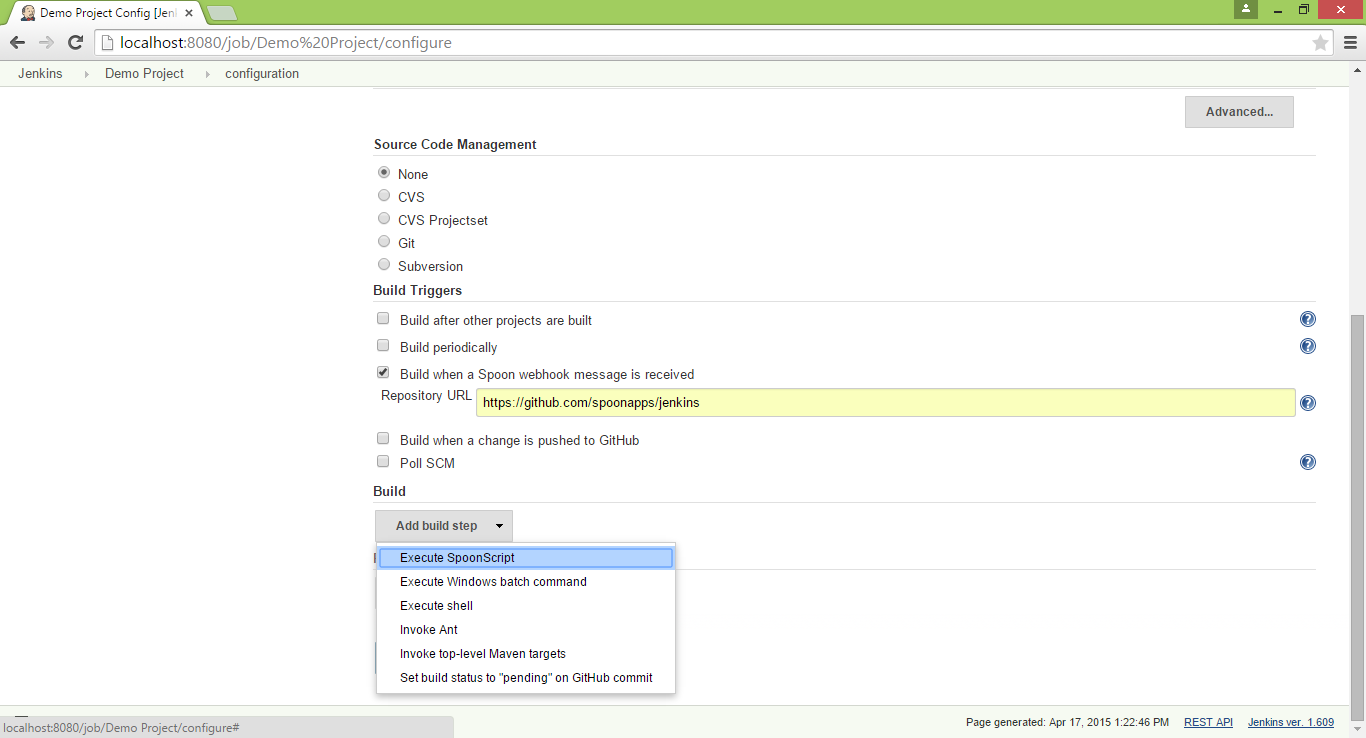
Task: Open the Chrome user profile button
Action: (x=1245, y=9)
